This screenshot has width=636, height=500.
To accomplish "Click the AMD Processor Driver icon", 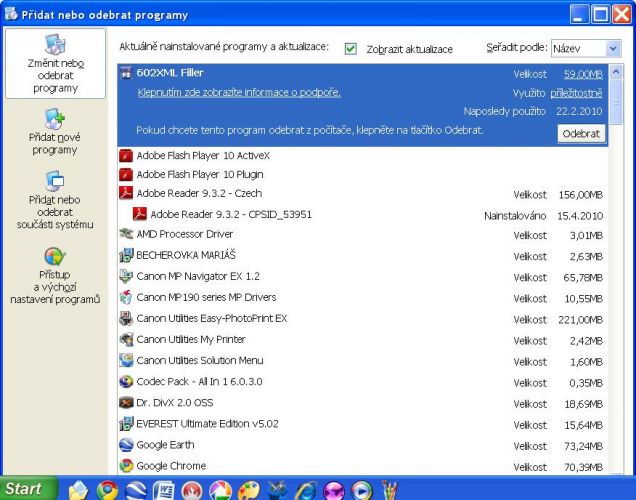I will tap(126, 234).
